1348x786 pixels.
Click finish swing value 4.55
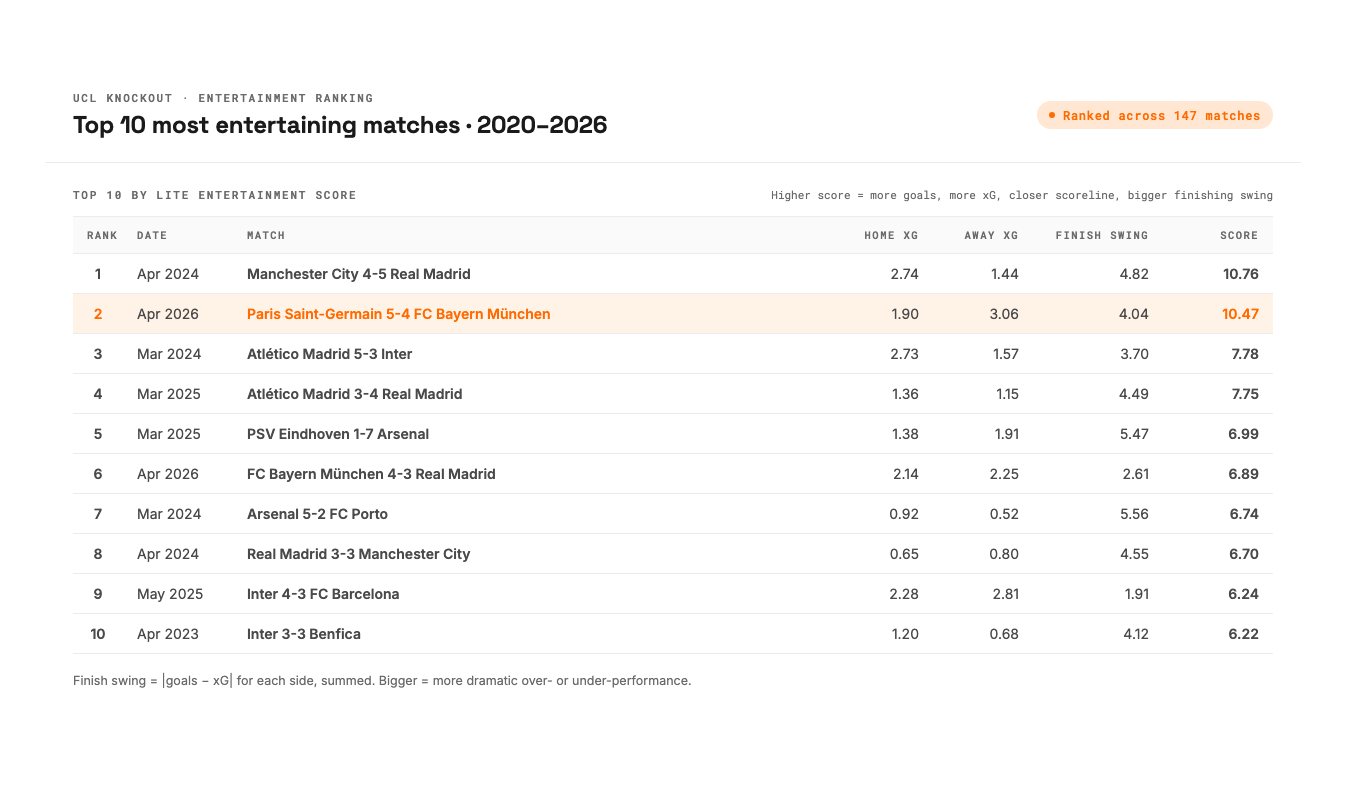[1135, 554]
